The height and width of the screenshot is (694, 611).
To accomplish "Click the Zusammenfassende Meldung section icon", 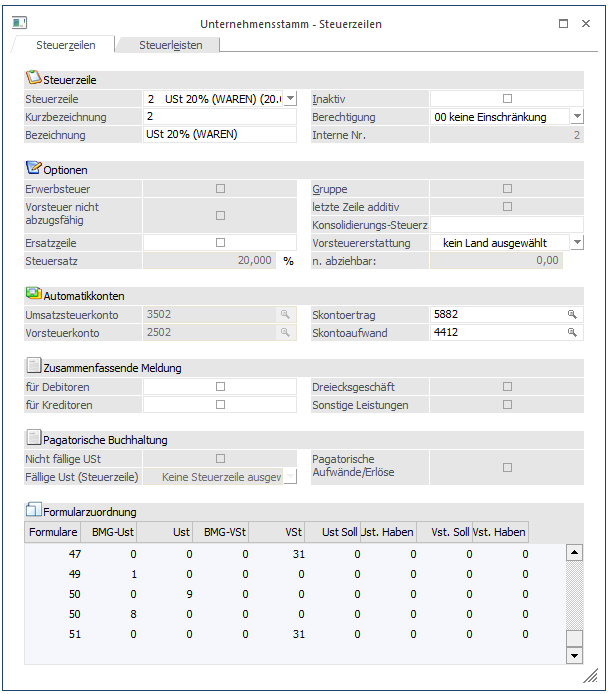I will point(33,366).
